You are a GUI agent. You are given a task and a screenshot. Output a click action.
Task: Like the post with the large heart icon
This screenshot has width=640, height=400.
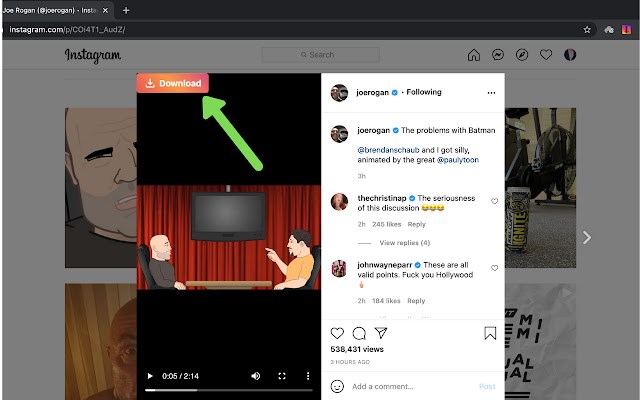click(x=337, y=333)
